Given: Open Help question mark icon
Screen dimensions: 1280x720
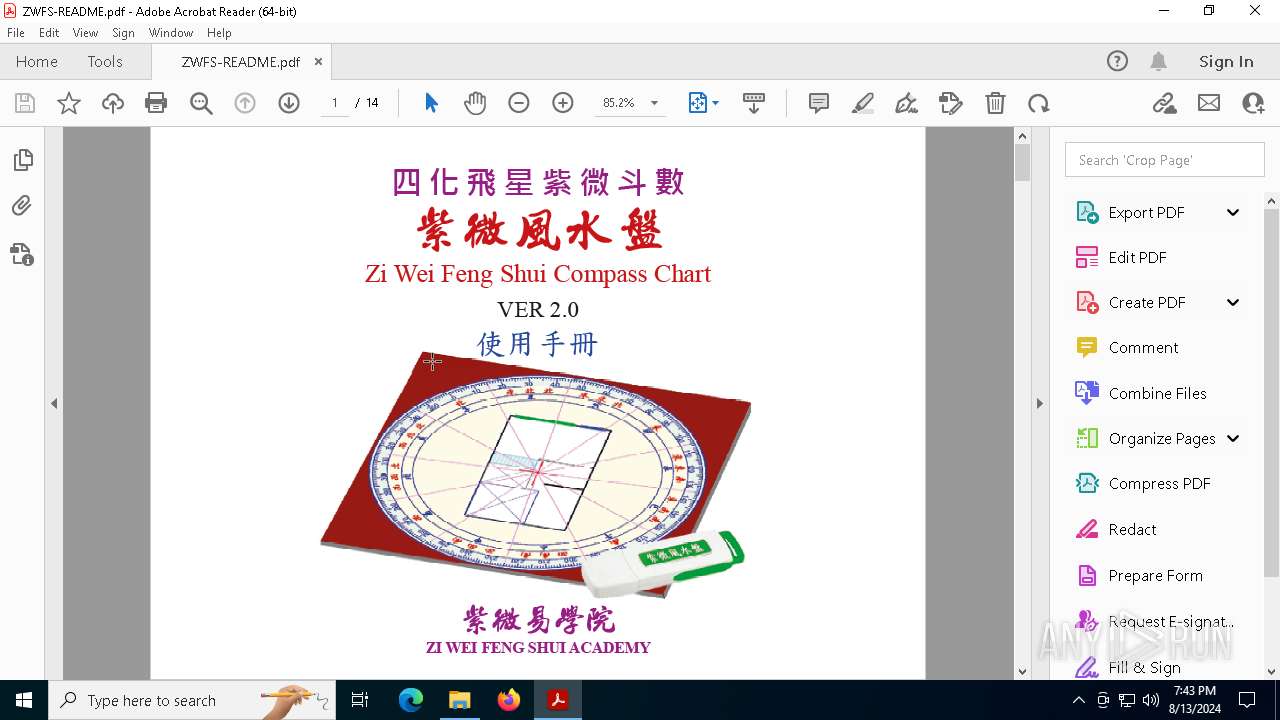Looking at the screenshot, I should pos(1117,61).
